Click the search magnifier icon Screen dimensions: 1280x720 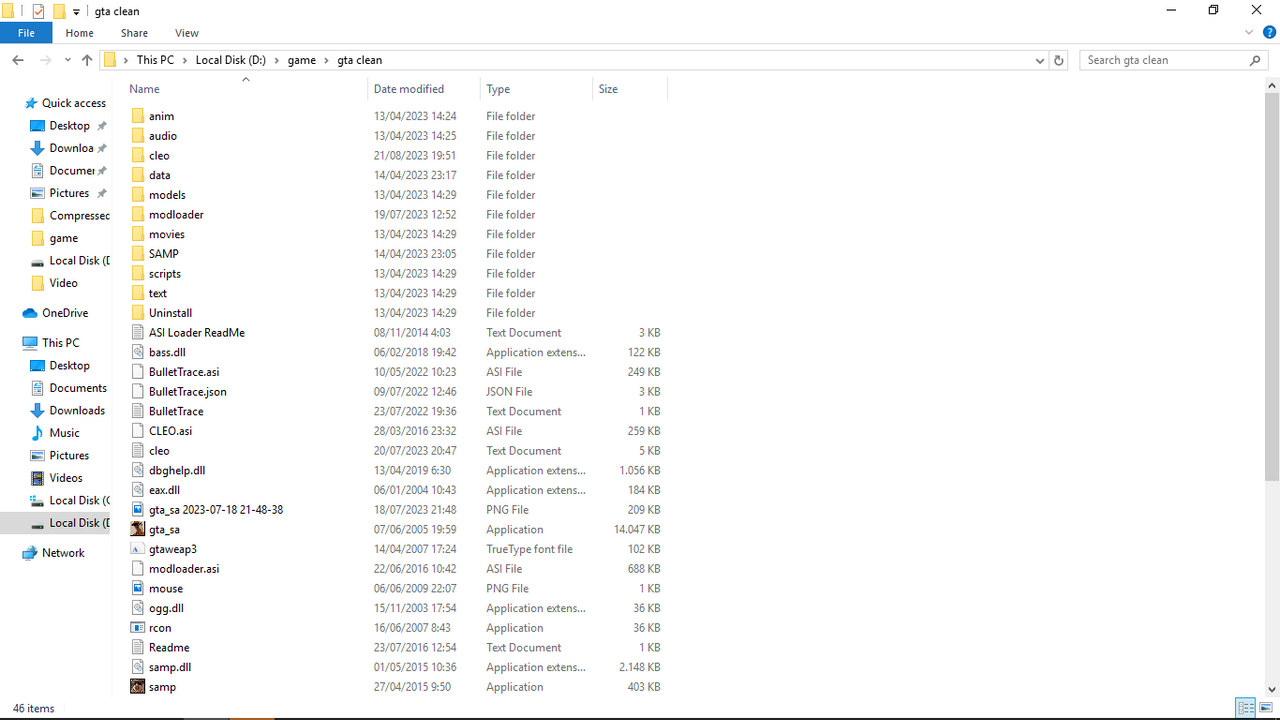[x=1256, y=60]
